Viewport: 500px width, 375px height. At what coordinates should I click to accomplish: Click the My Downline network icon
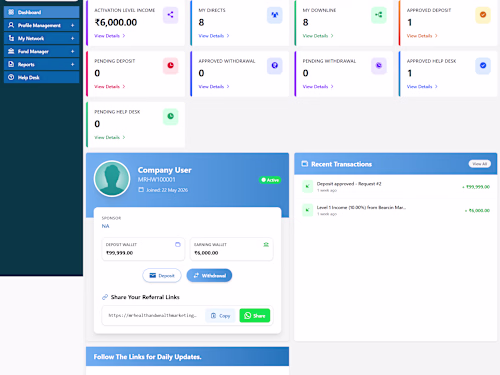point(379,15)
